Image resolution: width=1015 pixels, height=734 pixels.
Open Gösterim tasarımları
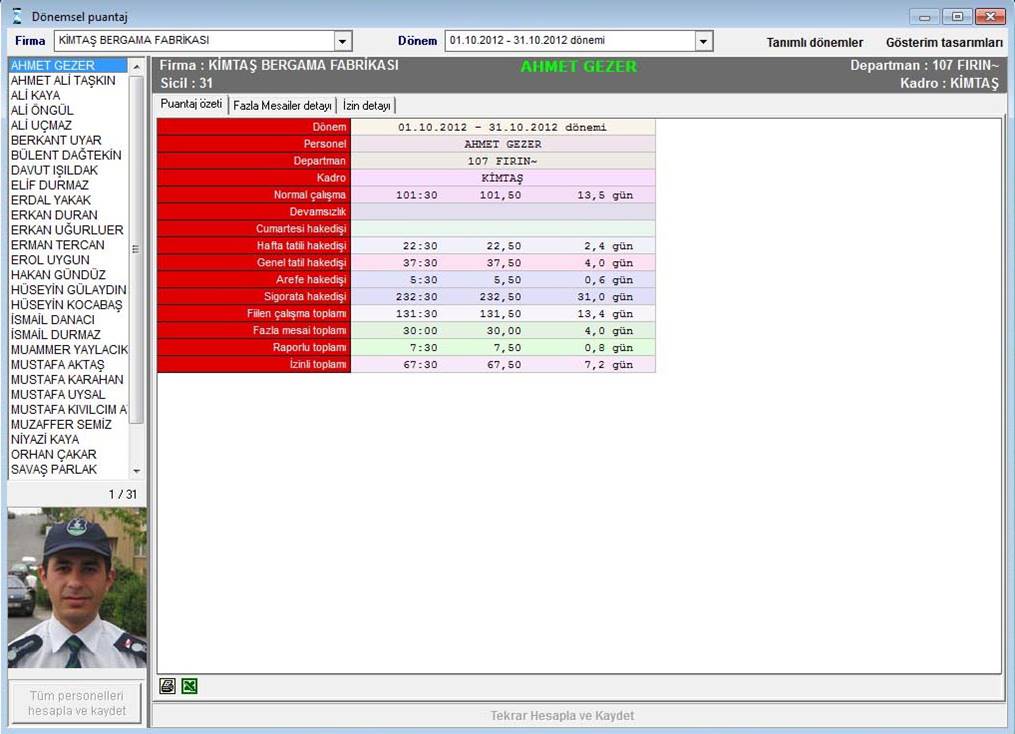point(943,43)
